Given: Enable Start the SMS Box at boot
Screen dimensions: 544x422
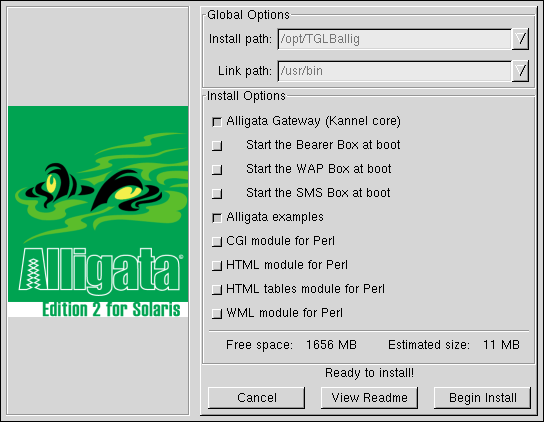Looking at the screenshot, I should tap(217, 194).
